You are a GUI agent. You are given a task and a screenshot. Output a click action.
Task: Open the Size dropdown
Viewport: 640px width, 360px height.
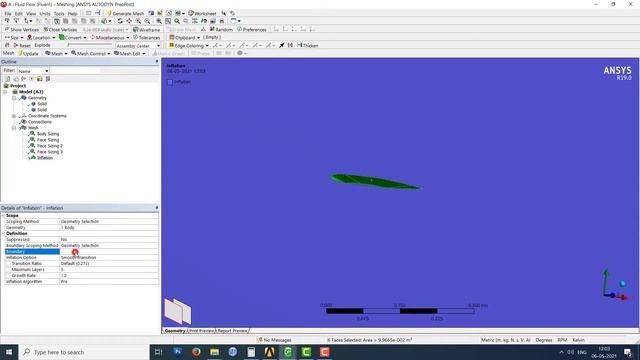13,38
